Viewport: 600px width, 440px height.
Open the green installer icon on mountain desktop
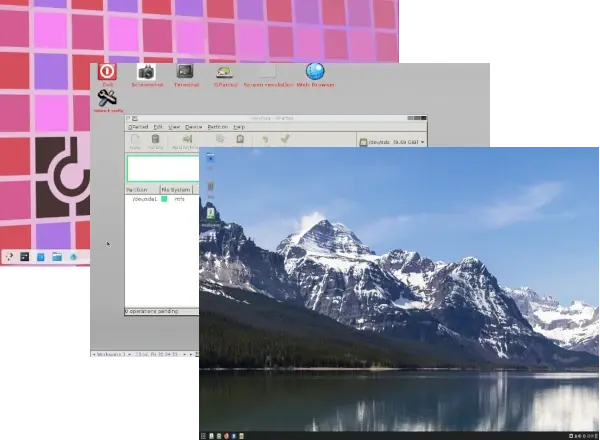point(210,213)
